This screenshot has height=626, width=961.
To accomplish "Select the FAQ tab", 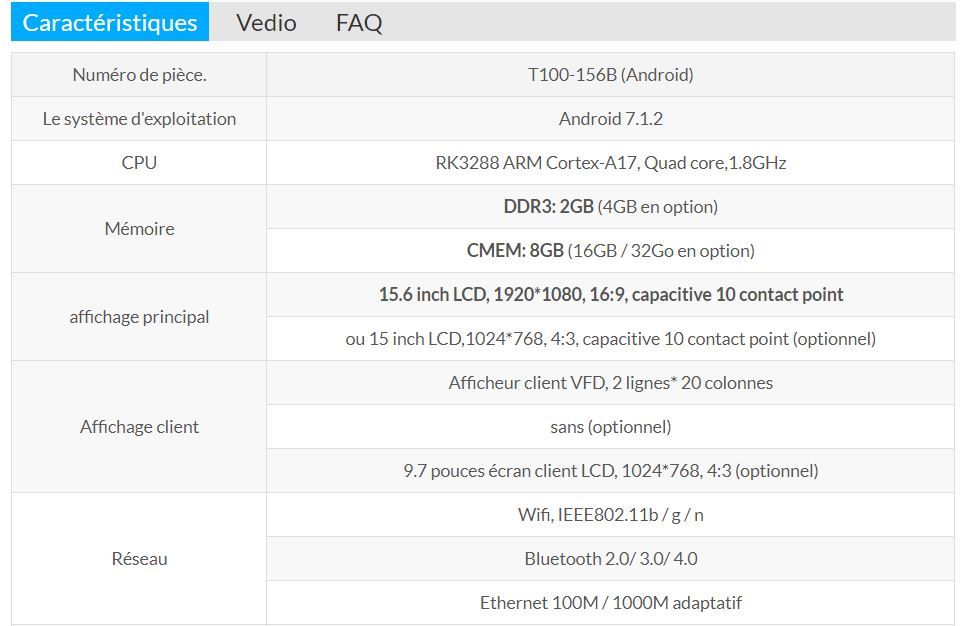I will (359, 22).
